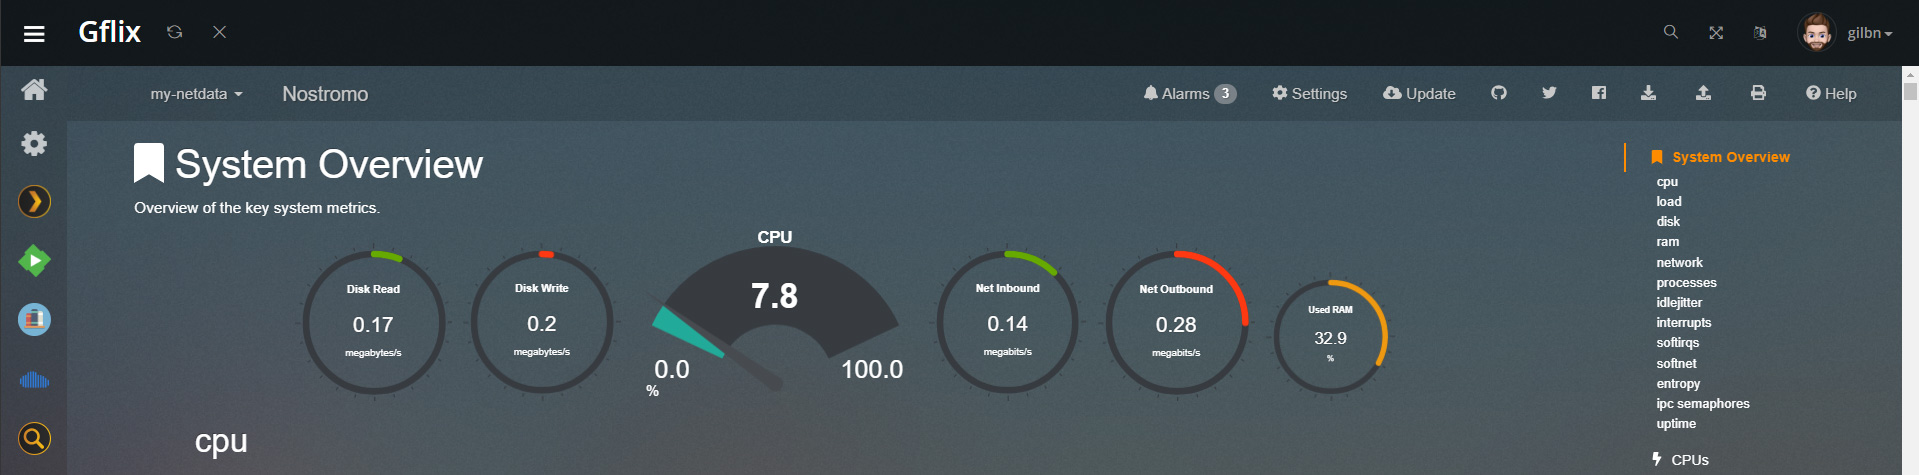Click the orange magnifier sidebar icon
This screenshot has height=475, width=1919.
[x=34, y=438]
